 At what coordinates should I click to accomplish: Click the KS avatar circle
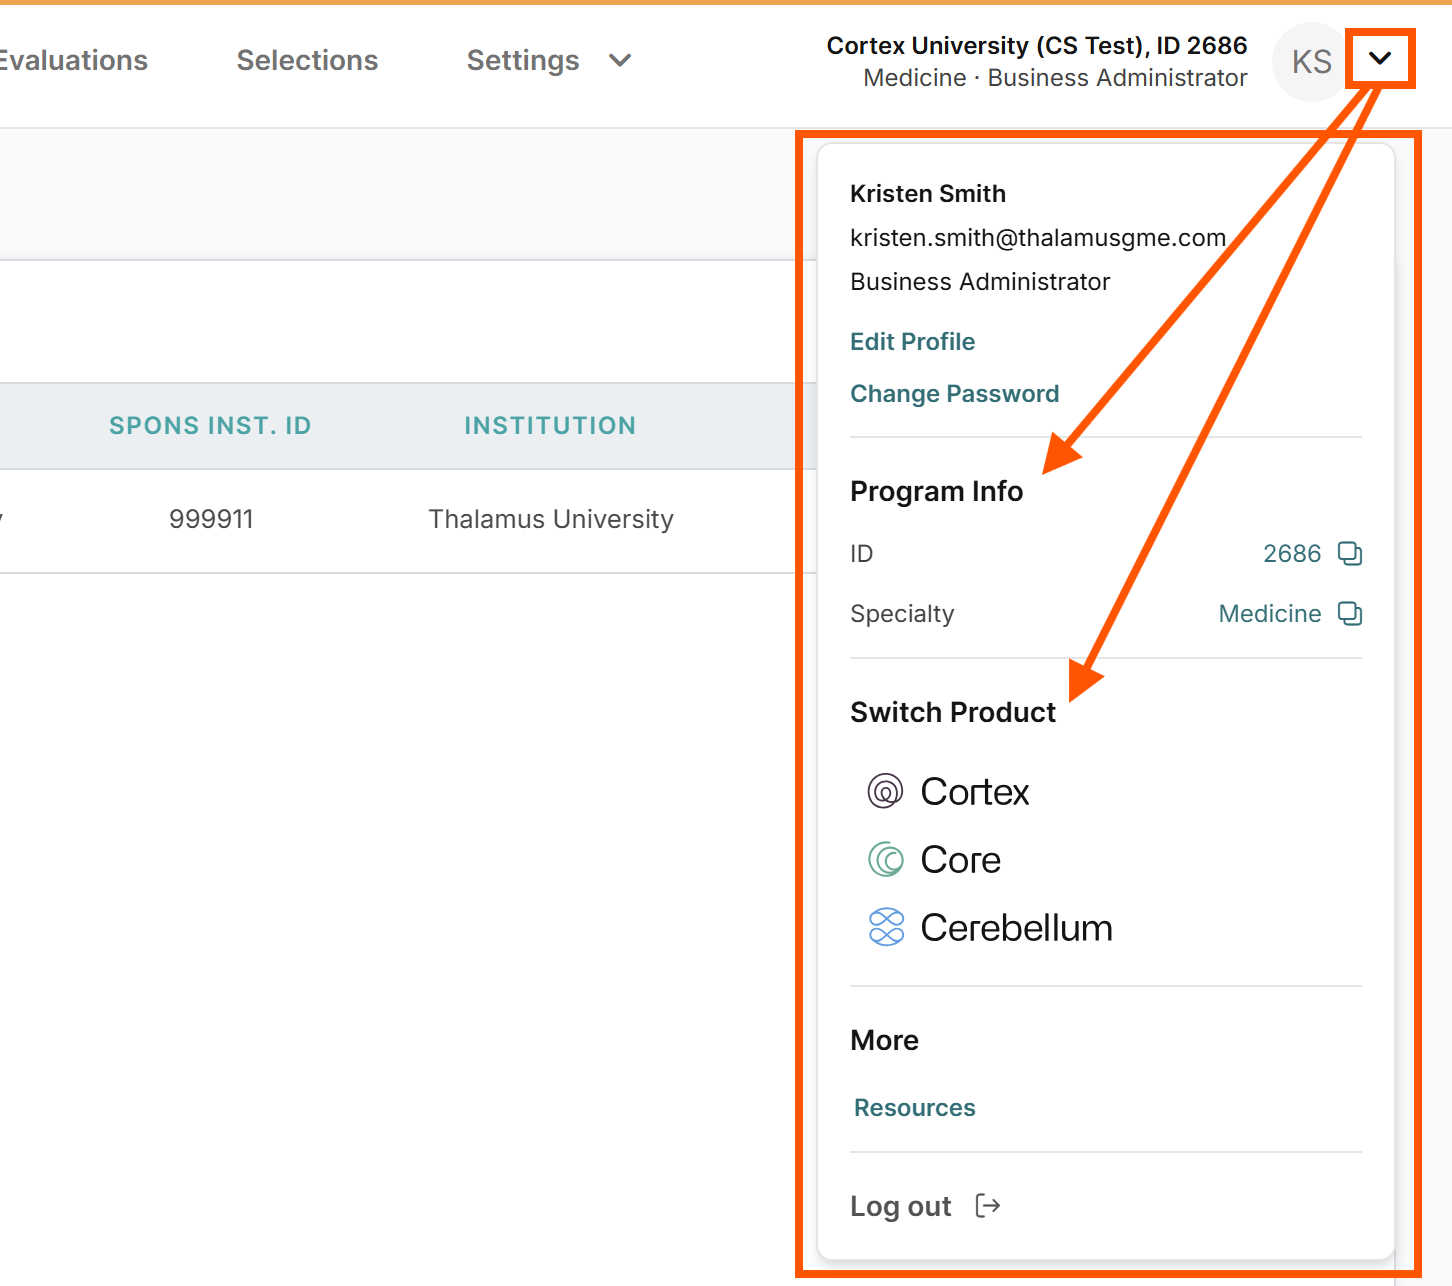(x=1311, y=62)
